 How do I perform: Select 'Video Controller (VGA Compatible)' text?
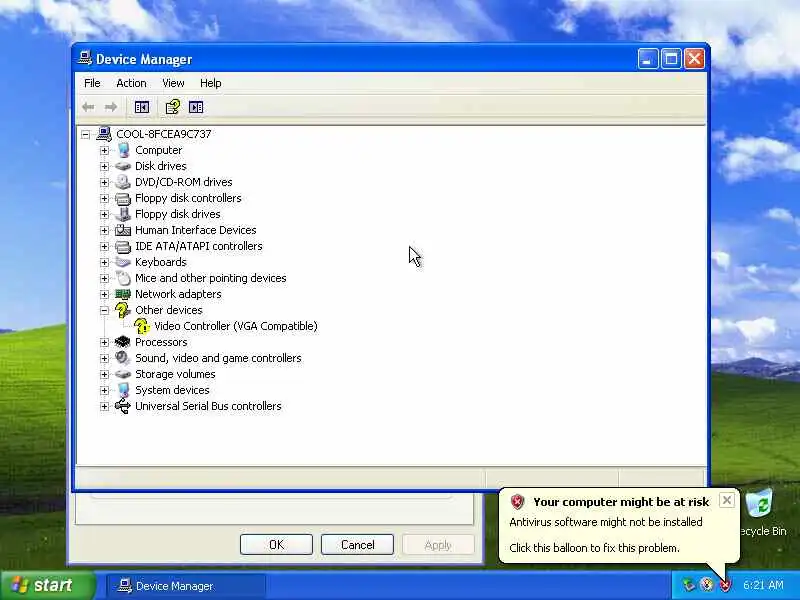(236, 326)
